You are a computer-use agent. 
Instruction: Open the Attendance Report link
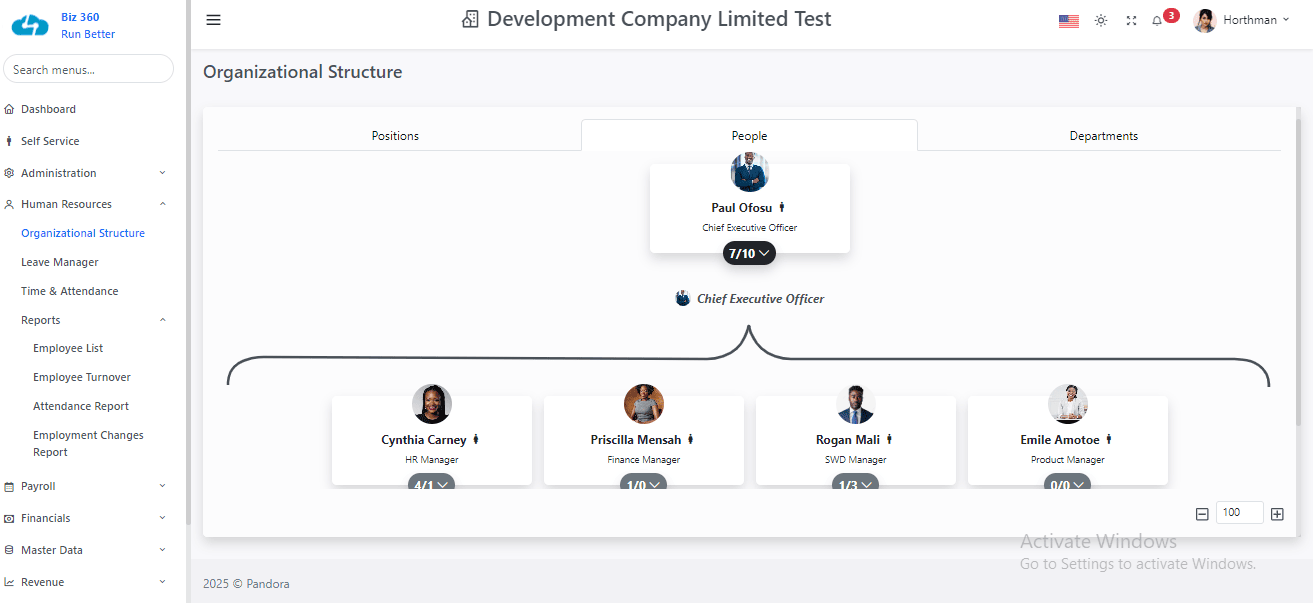point(81,406)
